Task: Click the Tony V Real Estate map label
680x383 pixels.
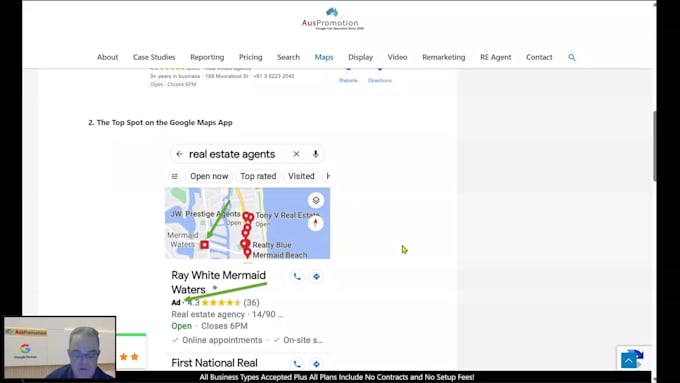Action: 288,215
